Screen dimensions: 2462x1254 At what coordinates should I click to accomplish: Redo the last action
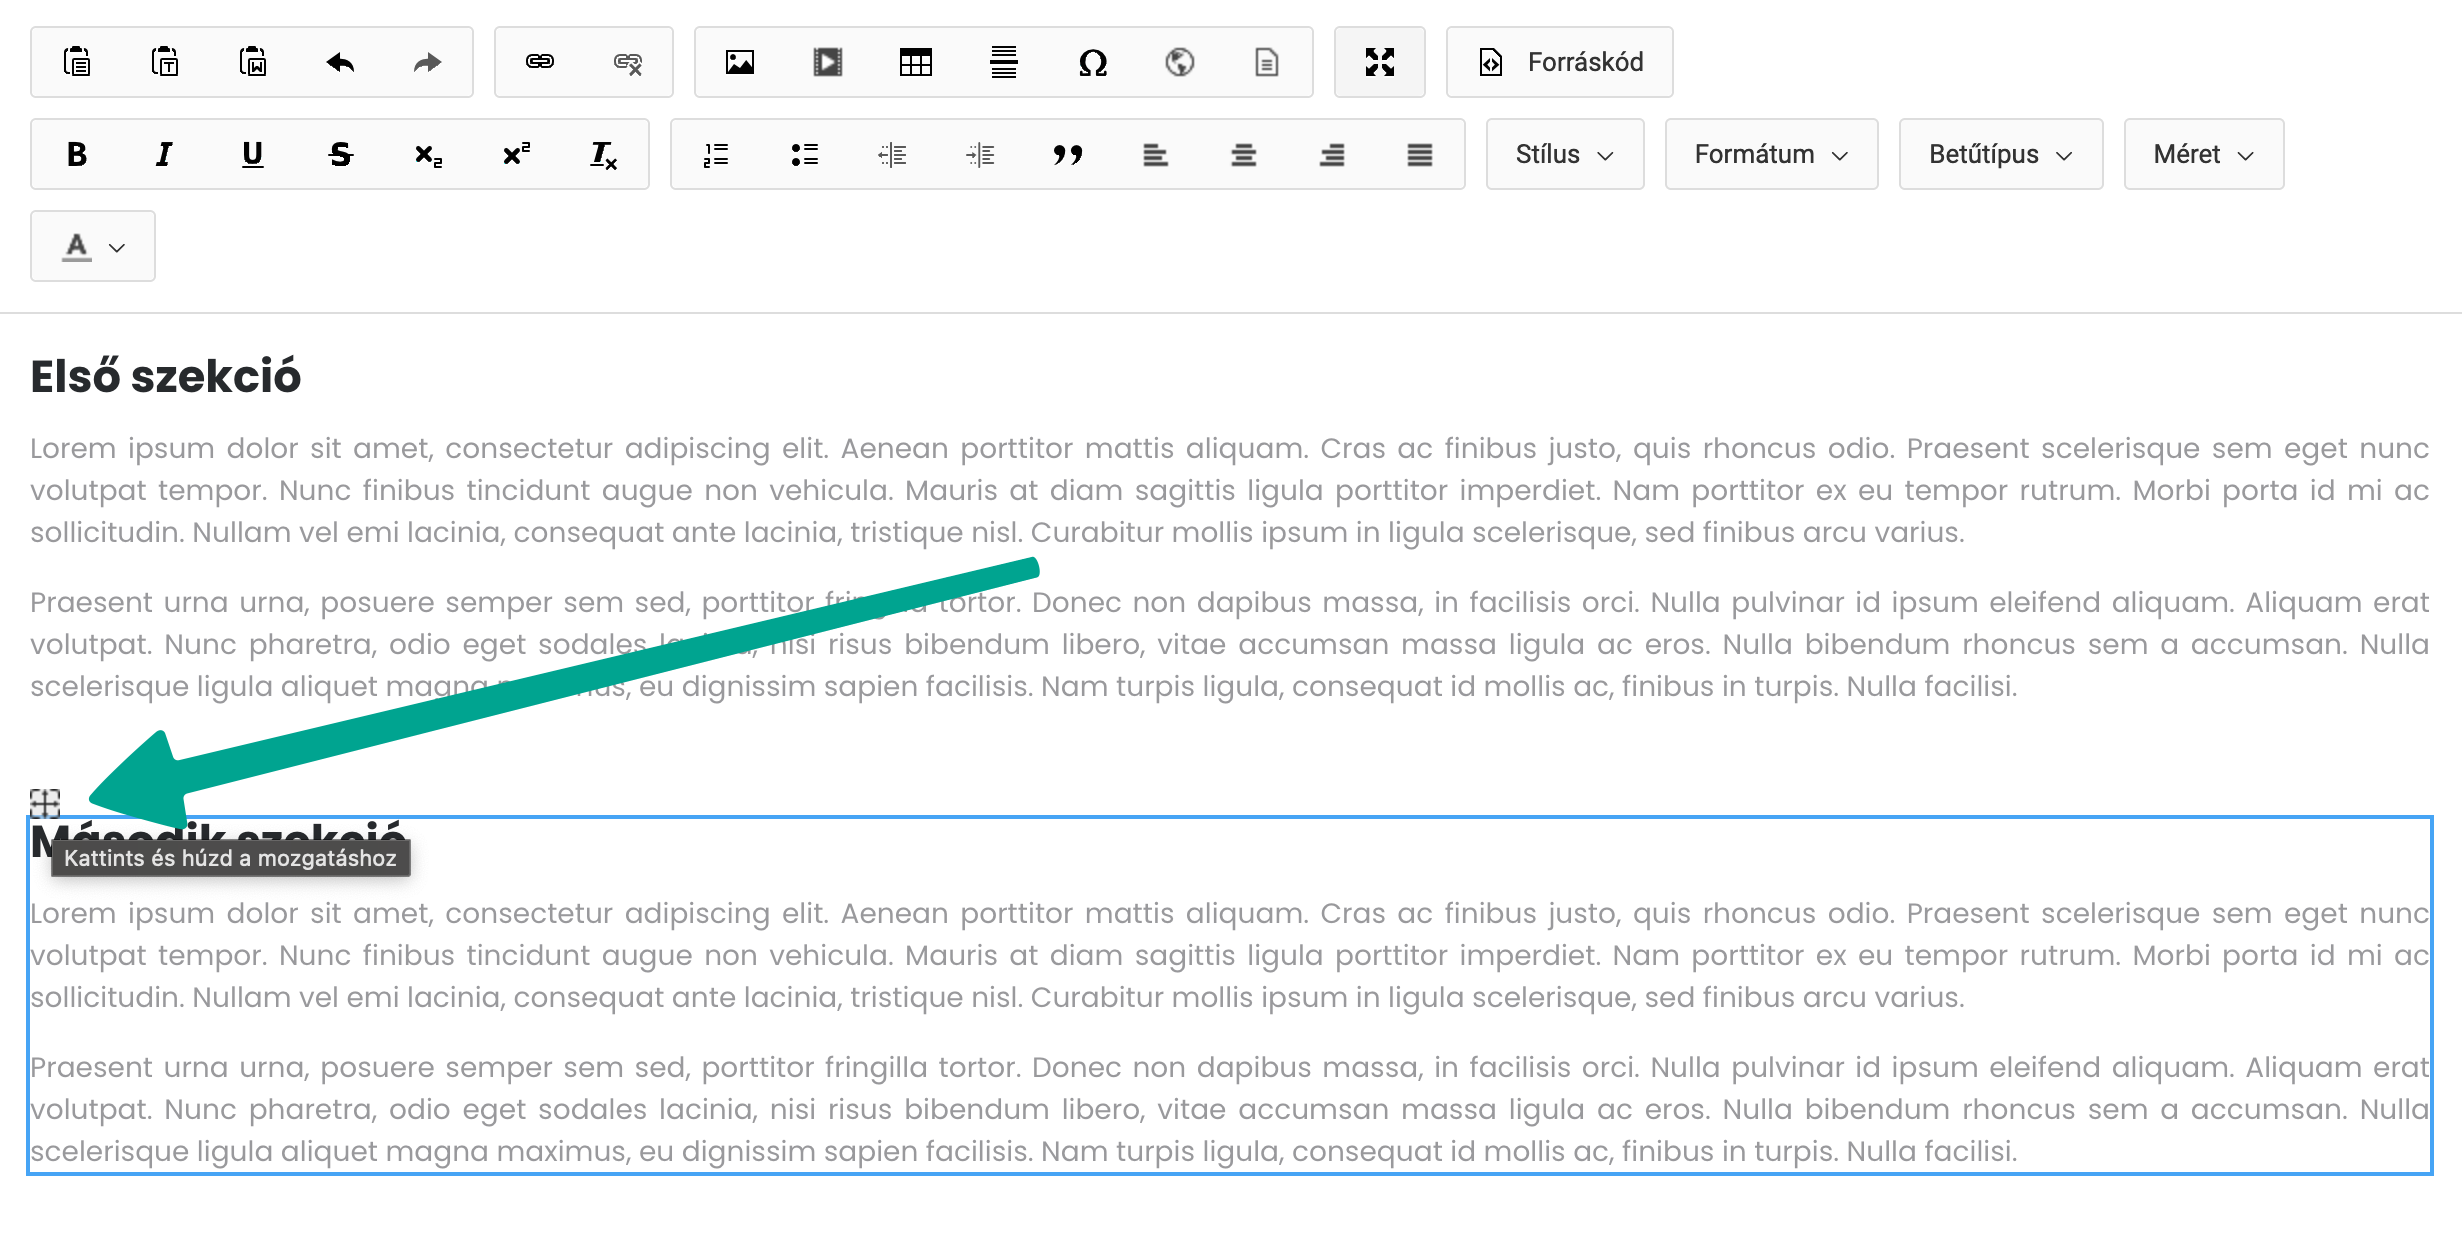pos(428,62)
